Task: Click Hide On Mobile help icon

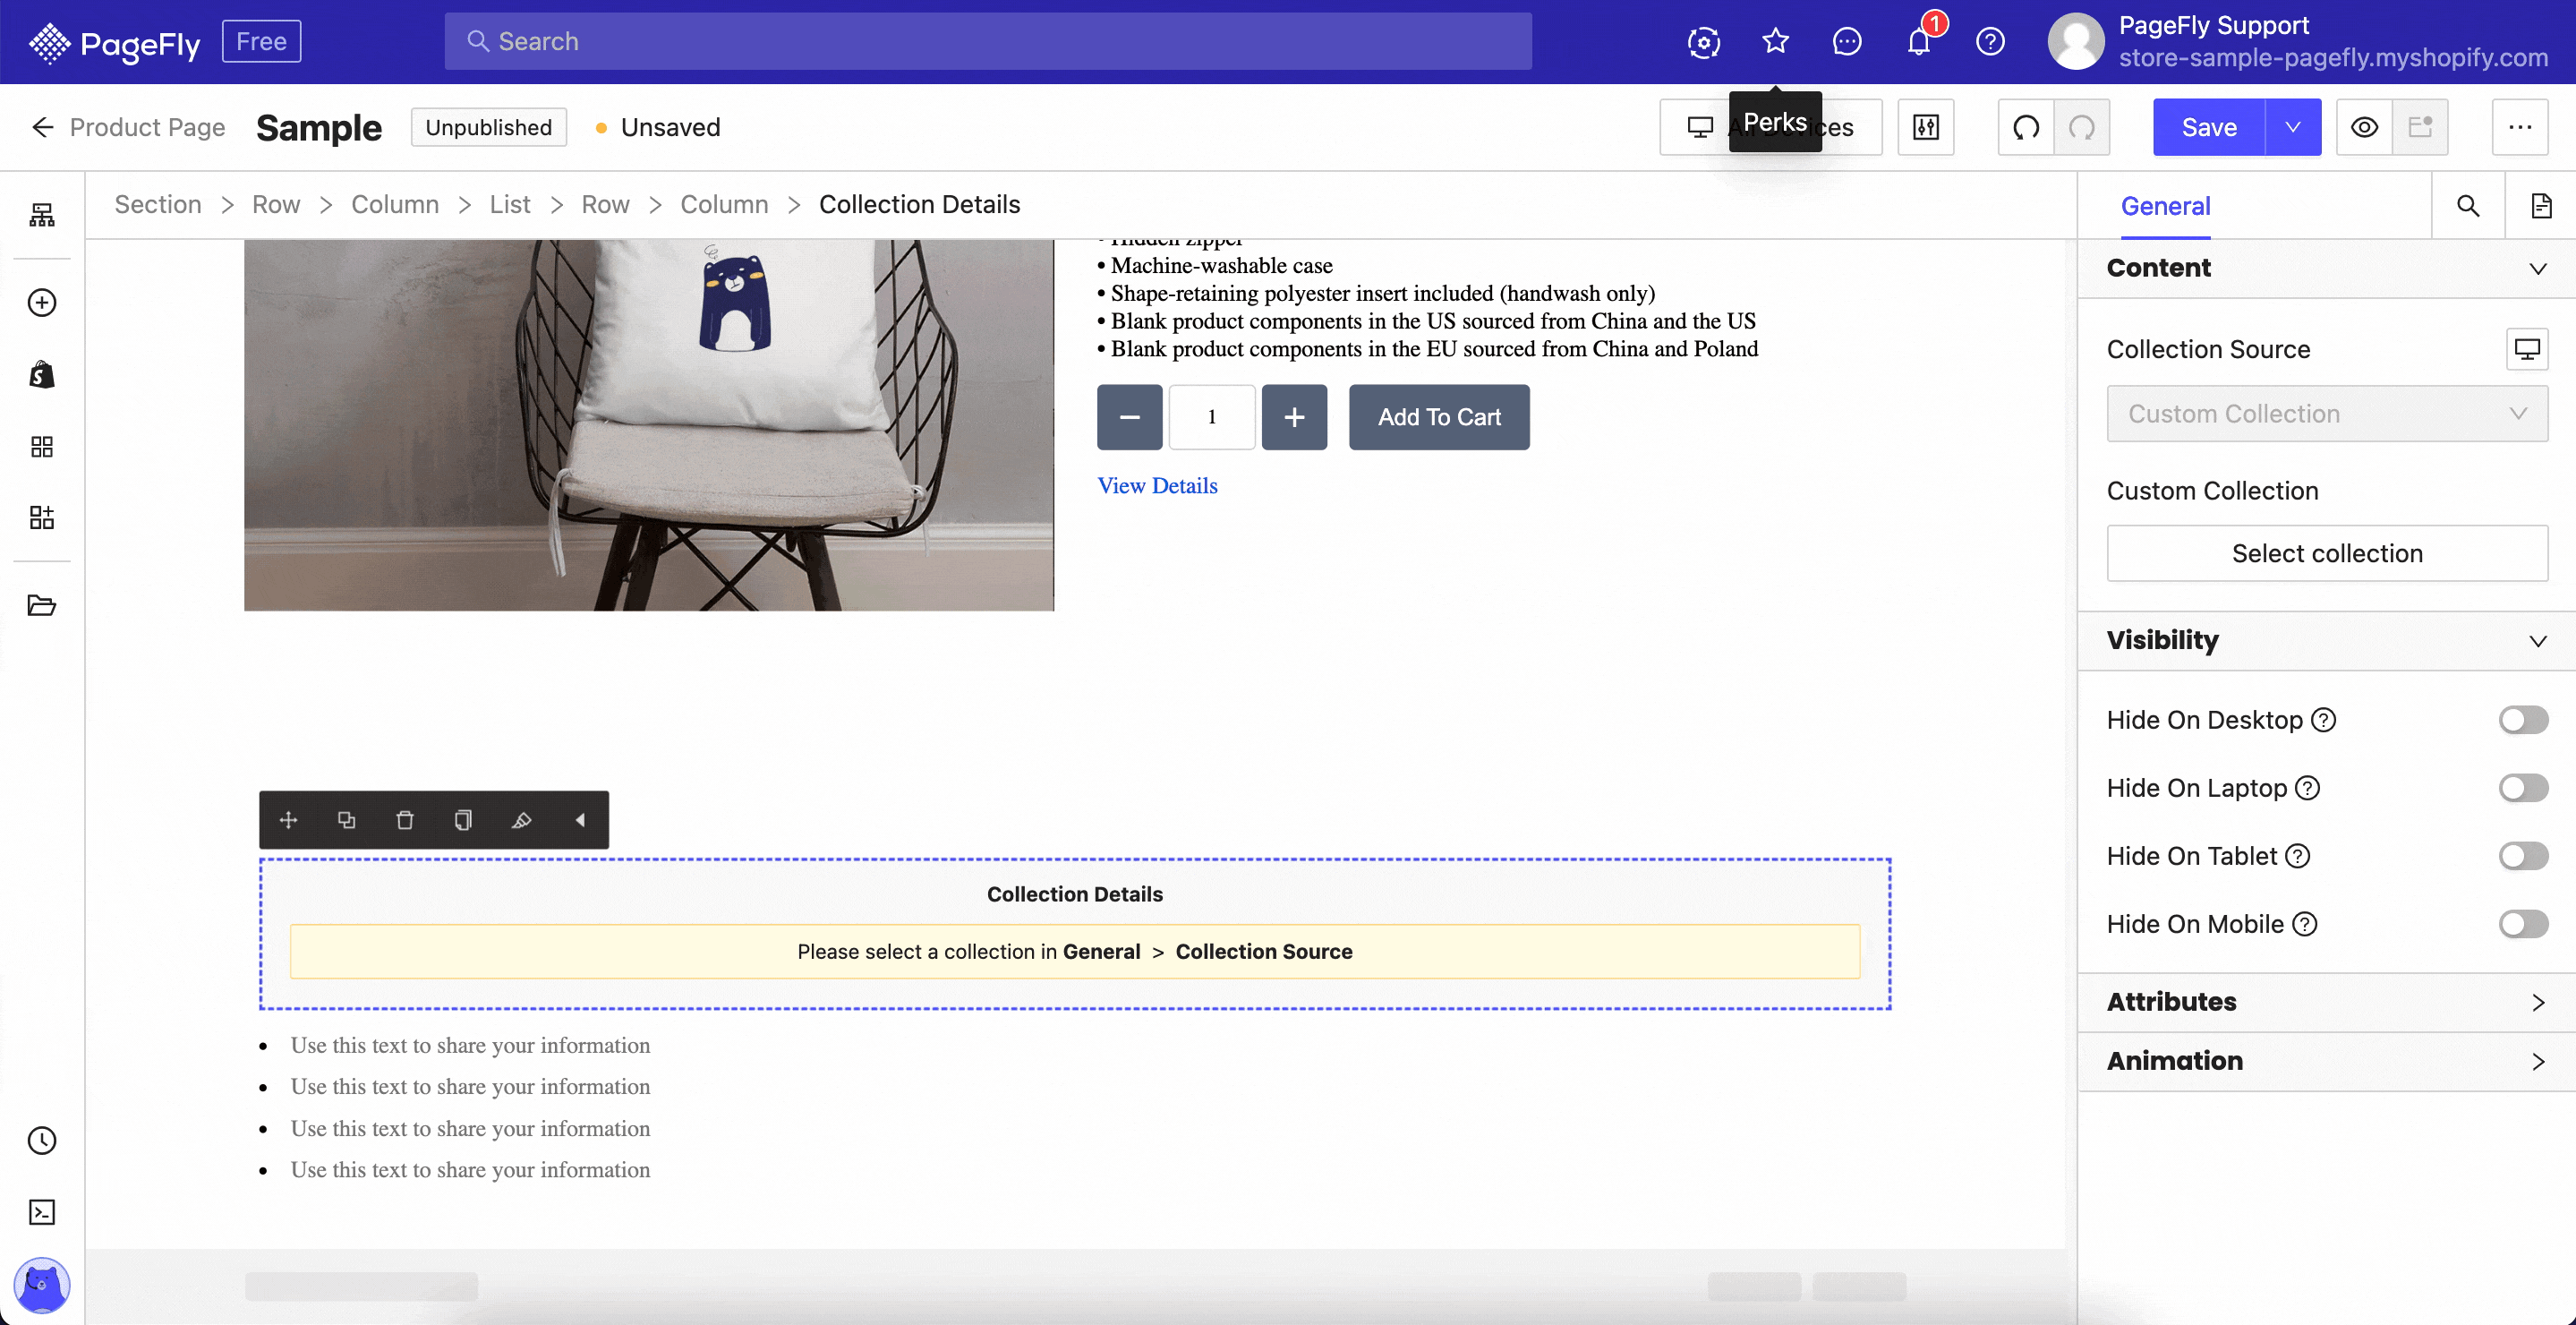Action: pos(2304,924)
